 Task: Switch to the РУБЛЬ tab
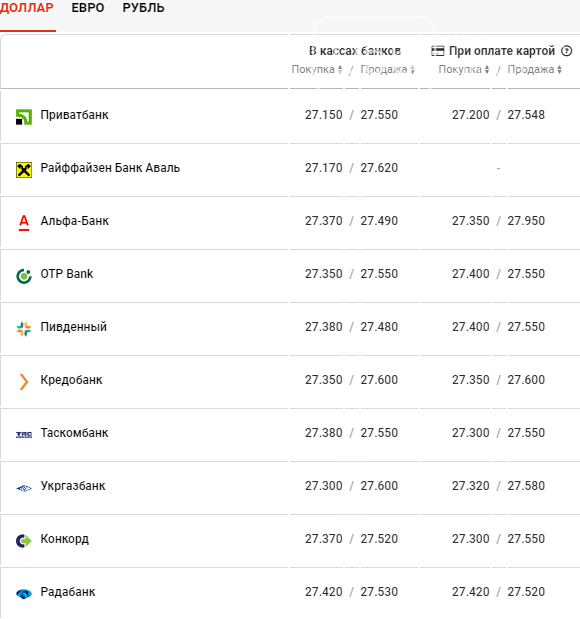click(x=143, y=8)
